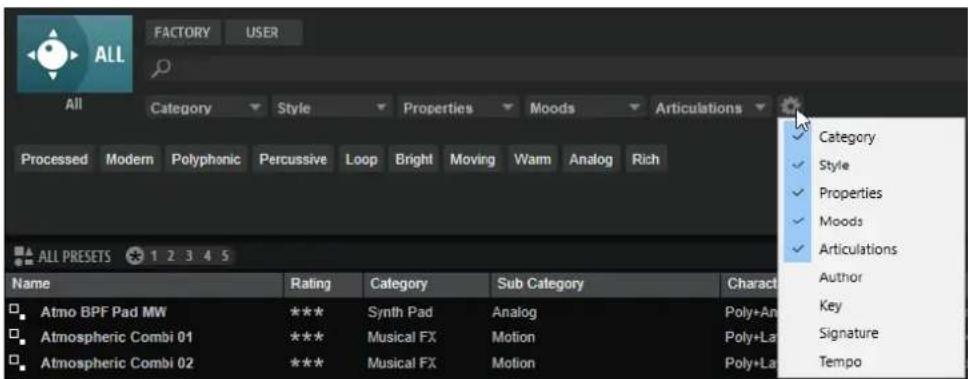Click Motion cell for Atmospheric Combi 02
The image size is (968, 379).
point(513,362)
